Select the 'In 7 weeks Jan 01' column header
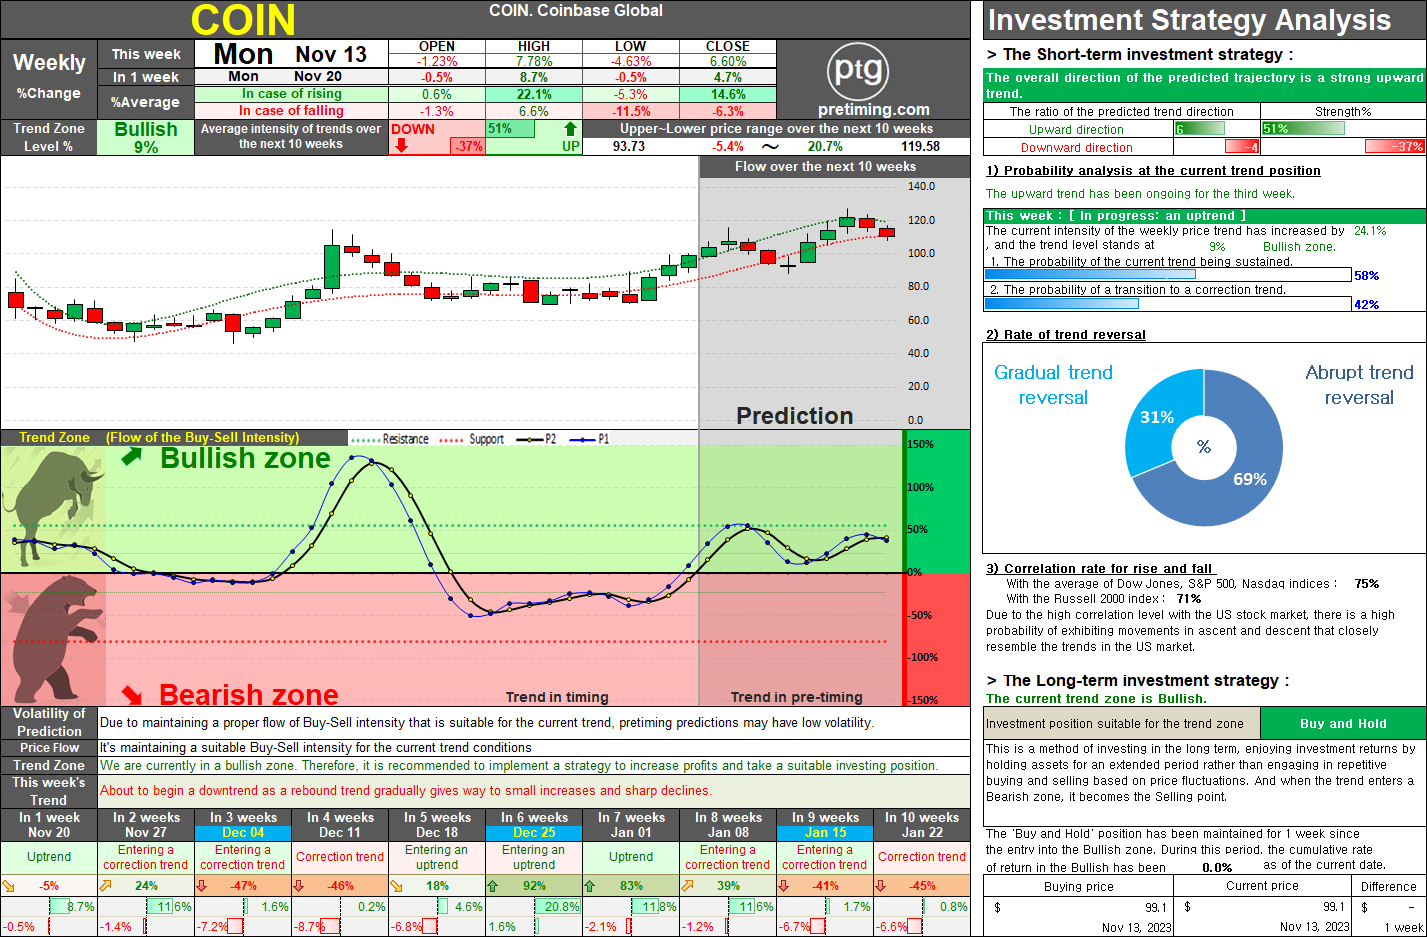The image size is (1427, 937). tap(631, 825)
